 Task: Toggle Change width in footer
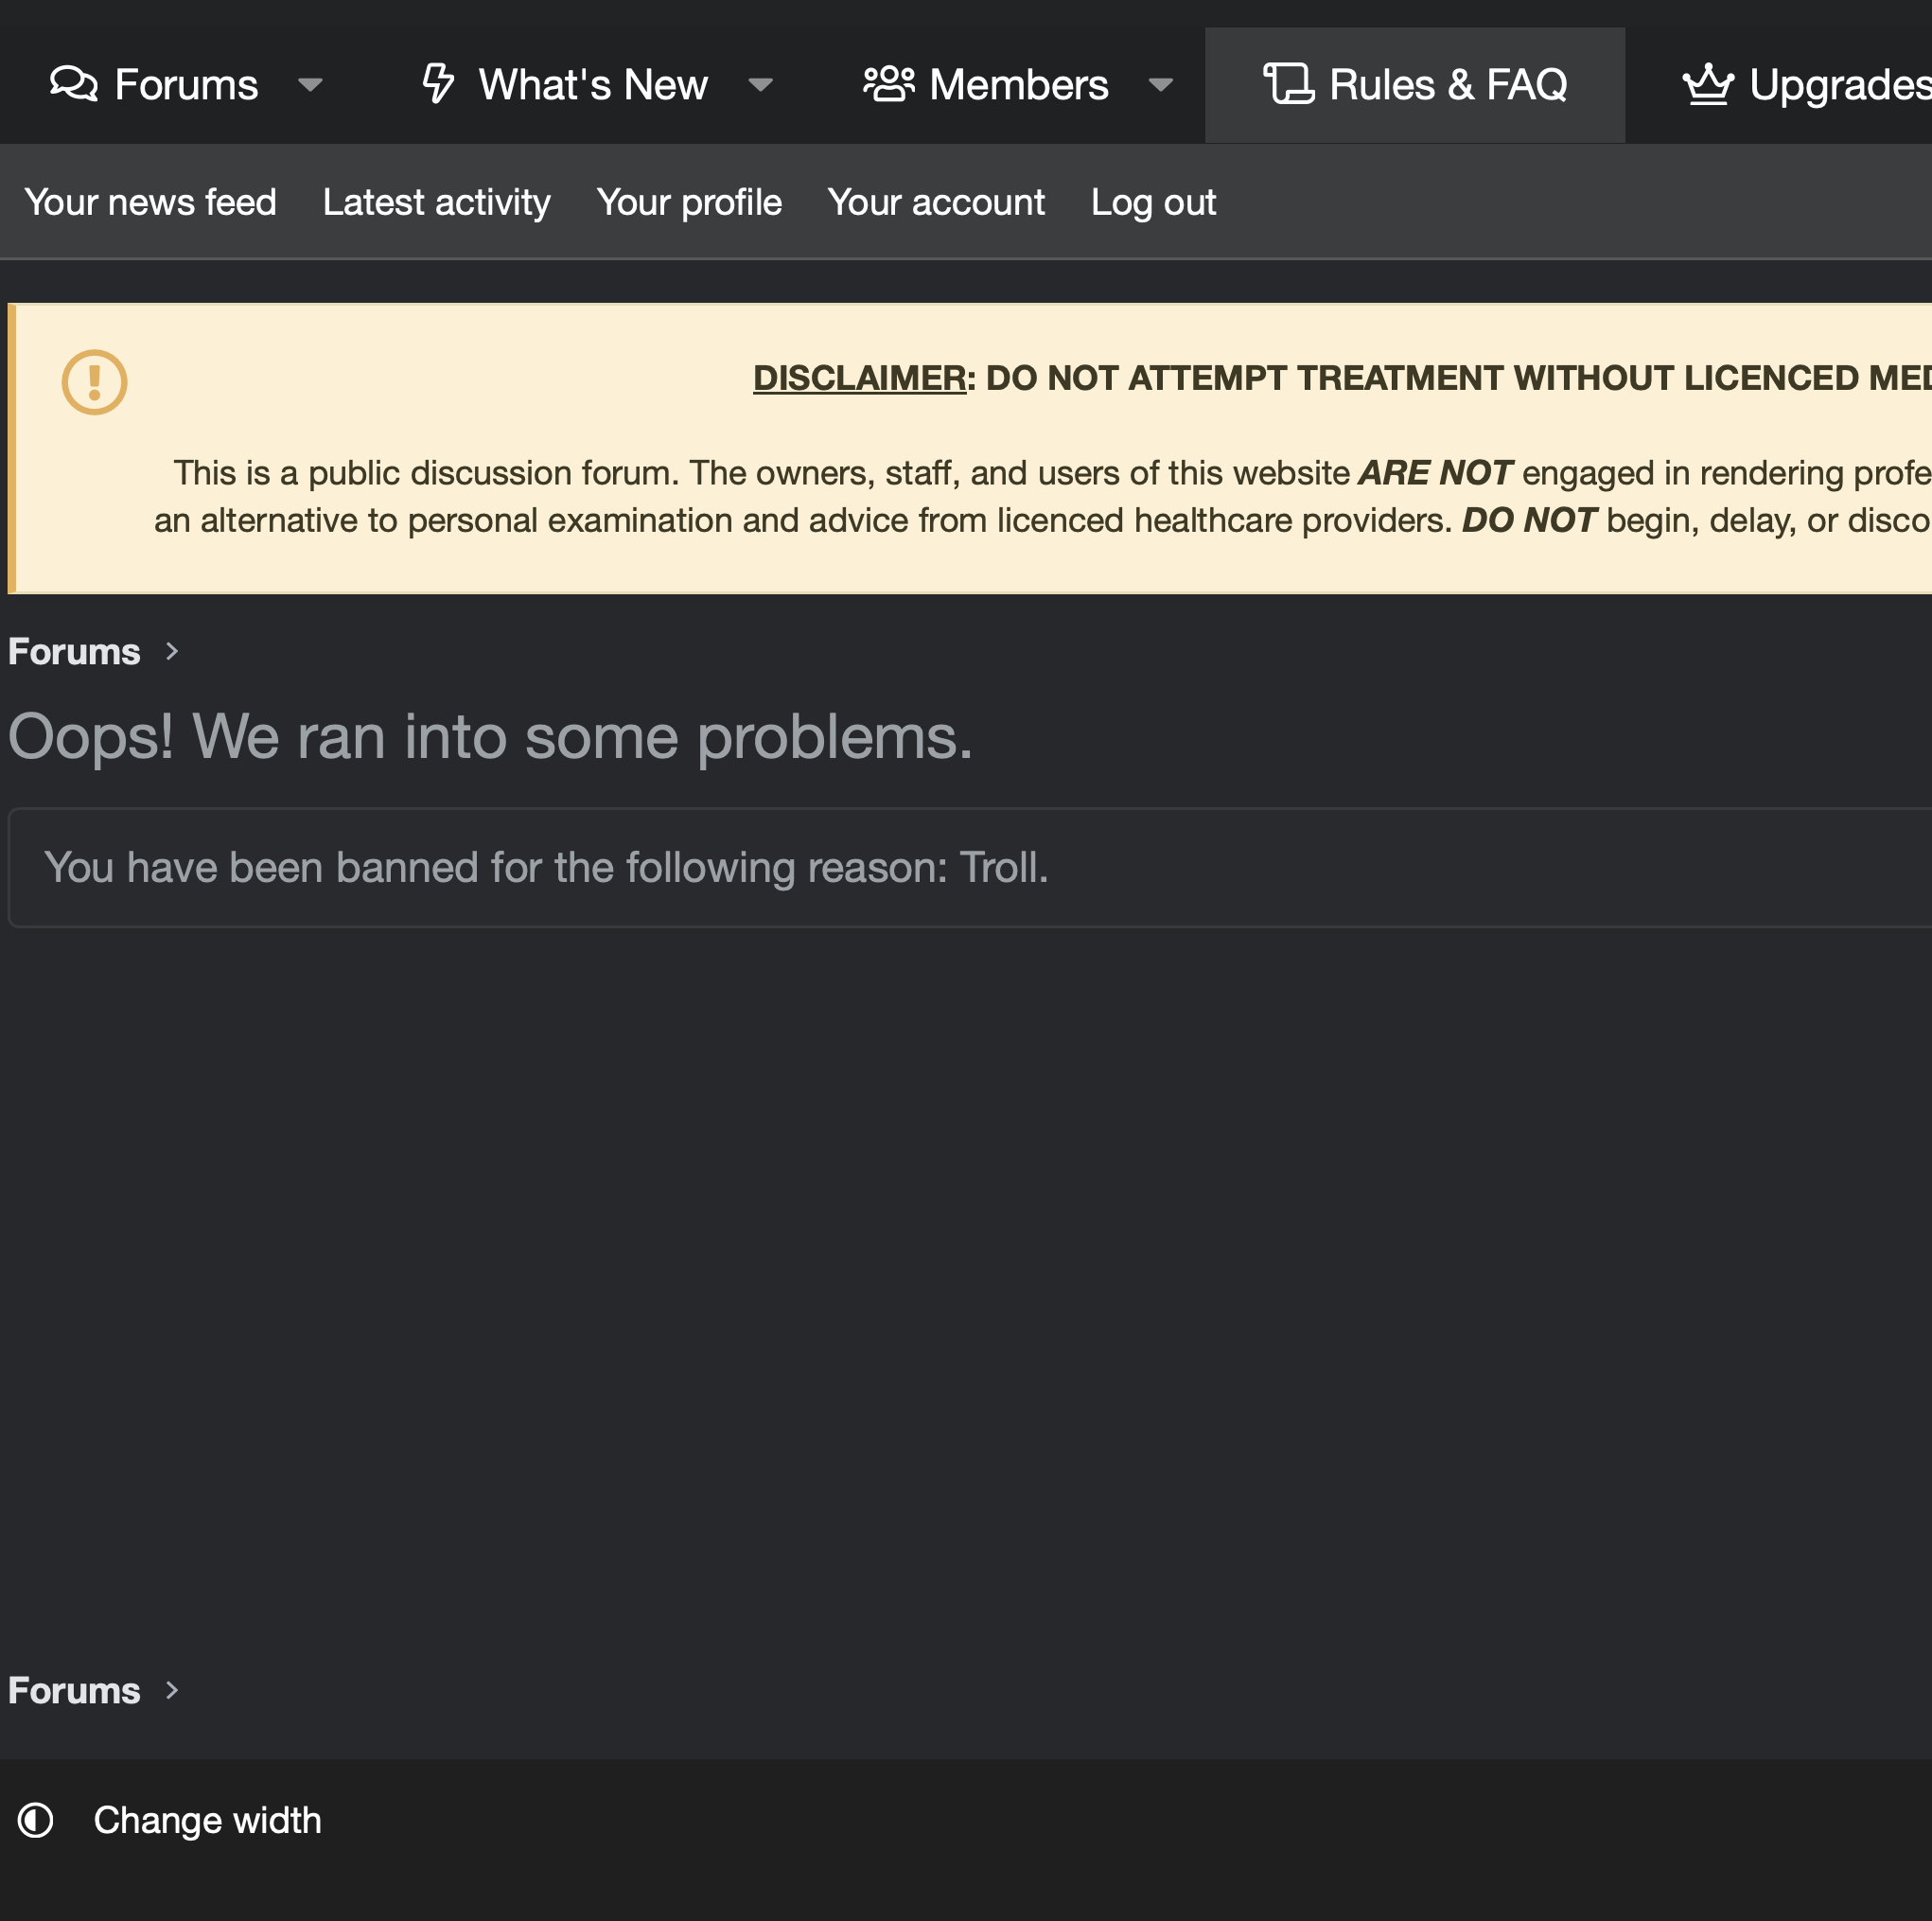coord(207,1820)
